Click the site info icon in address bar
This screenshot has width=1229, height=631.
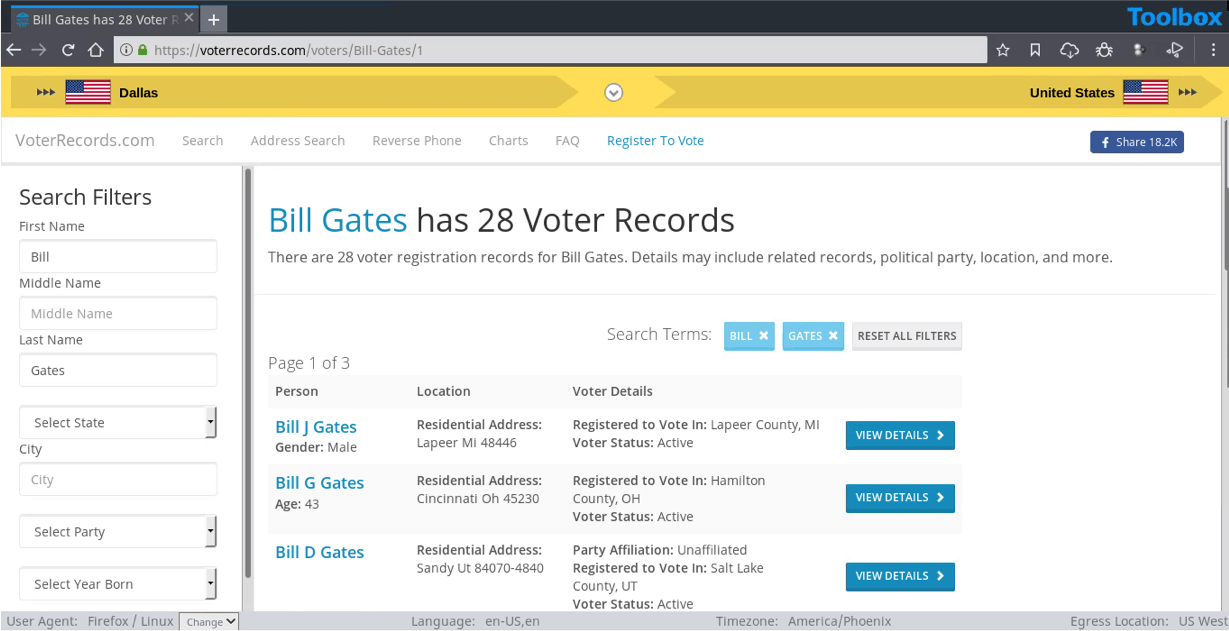click(127, 50)
